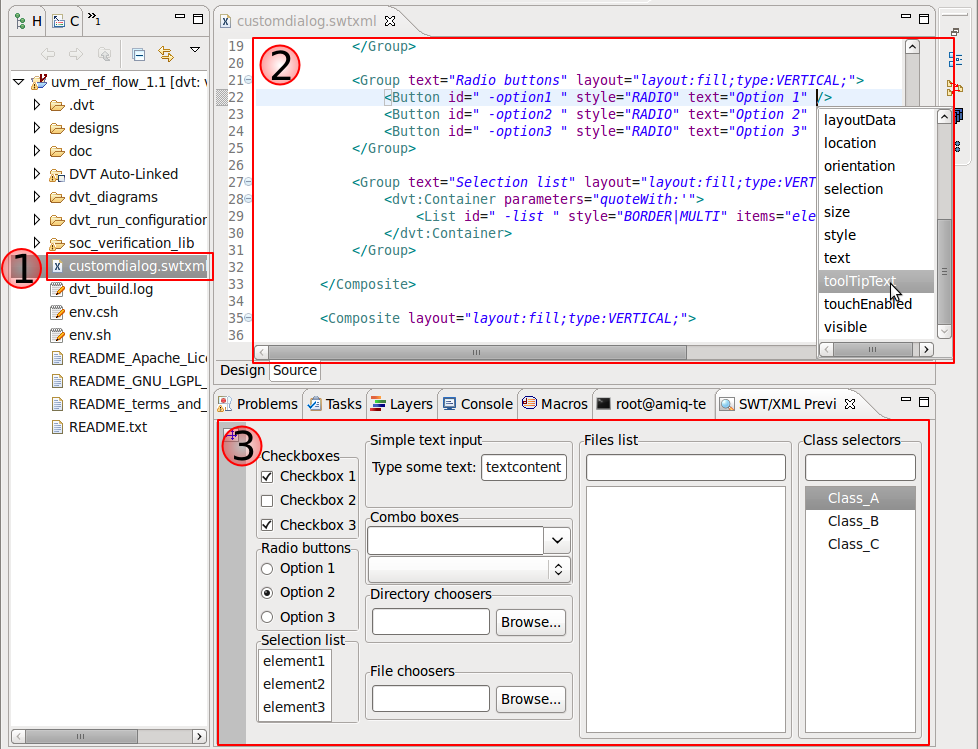Open the first Combo boxes dropdown arrow

[556, 540]
